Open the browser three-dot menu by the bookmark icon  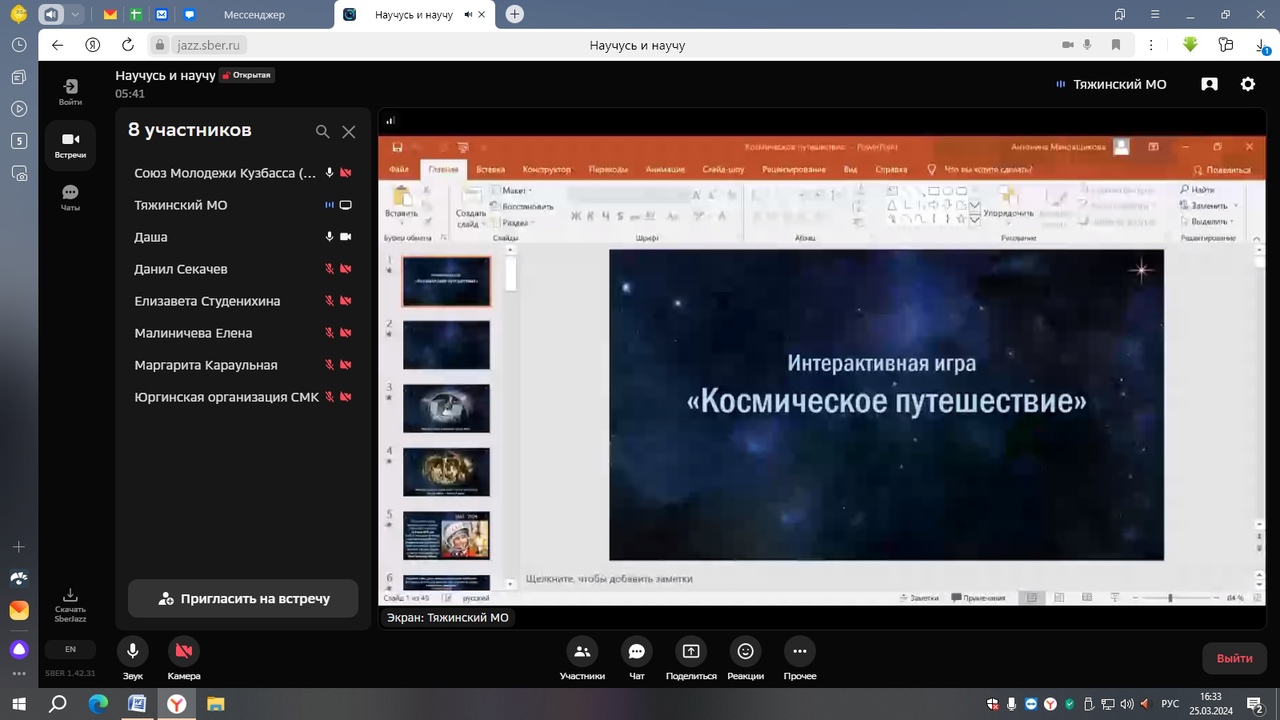pos(1153,45)
